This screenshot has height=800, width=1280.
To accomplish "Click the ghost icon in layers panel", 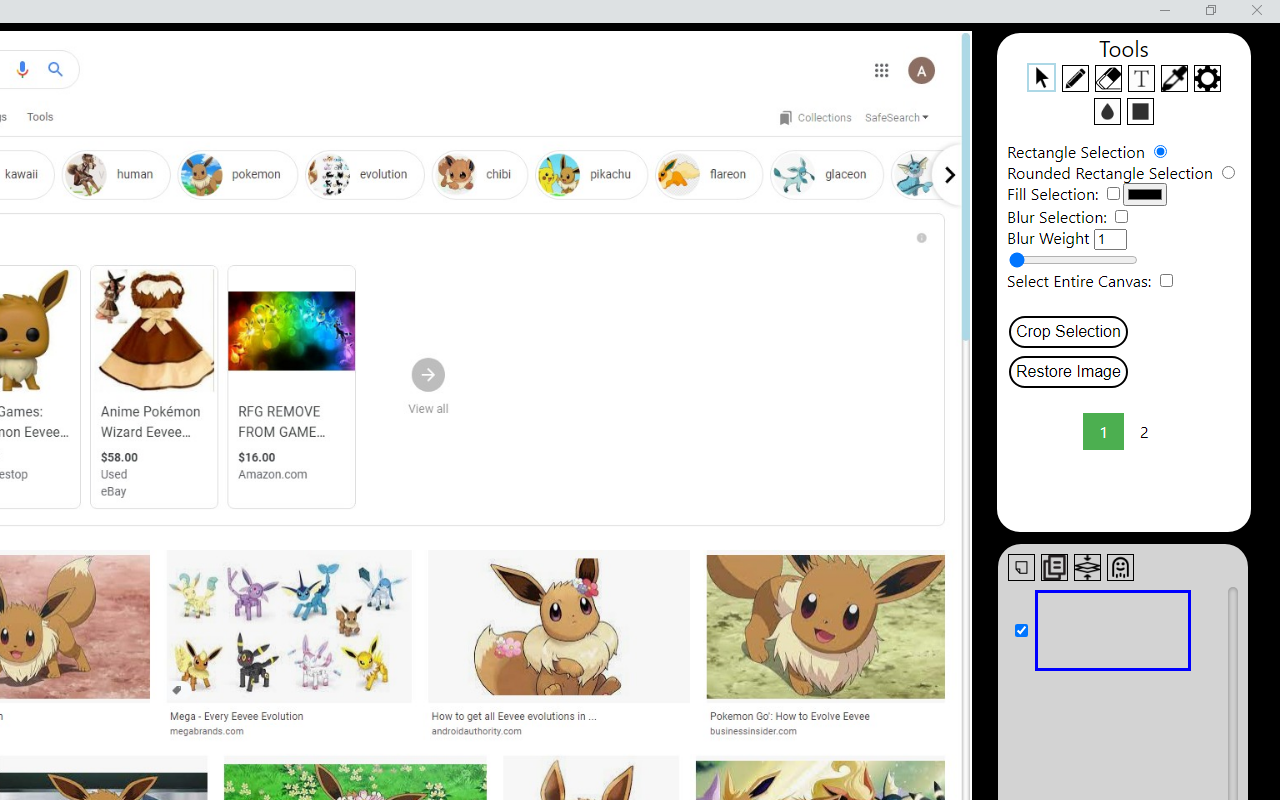I will [x=1120, y=568].
